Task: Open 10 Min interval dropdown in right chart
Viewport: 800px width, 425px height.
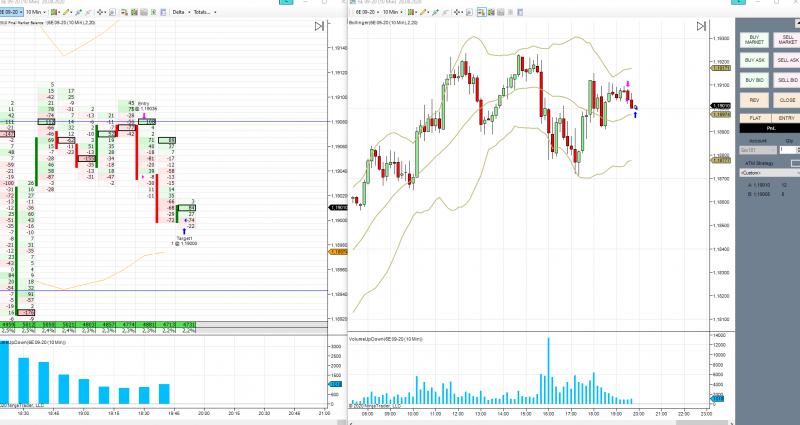Action: click(x=392, y=12)
